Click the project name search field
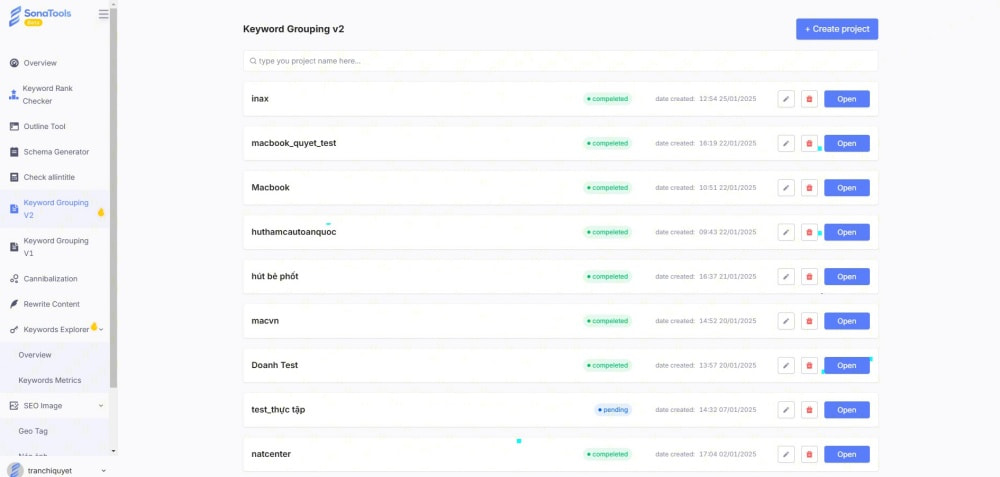Screen dimensions: 1000x477 [560, 61]
